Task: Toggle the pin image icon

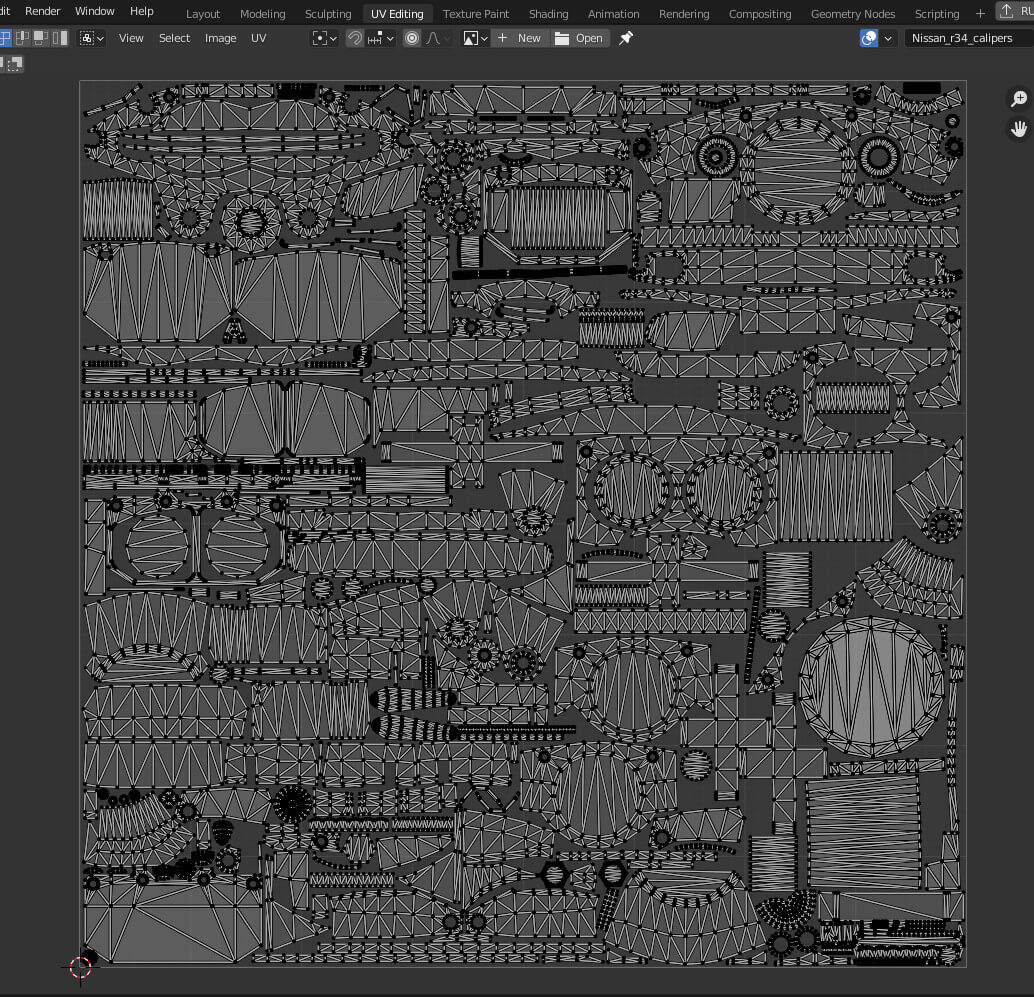Action: pos(626,38)
